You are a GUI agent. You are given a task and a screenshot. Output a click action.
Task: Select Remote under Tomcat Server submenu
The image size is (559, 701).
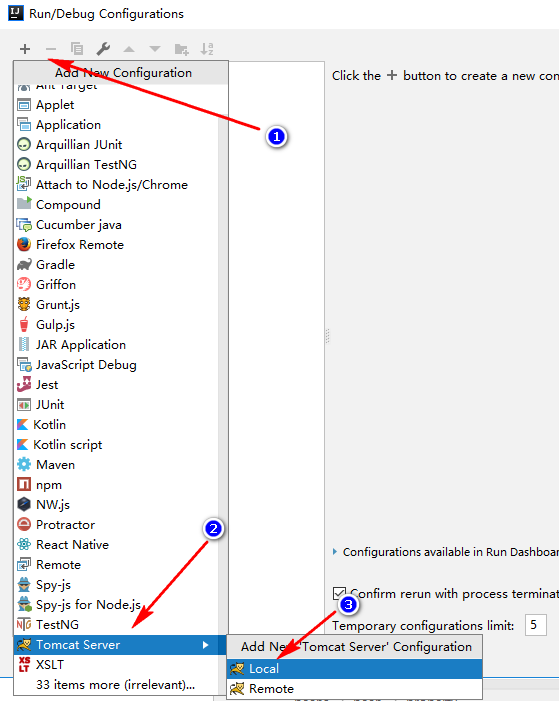tap(354, 688)
